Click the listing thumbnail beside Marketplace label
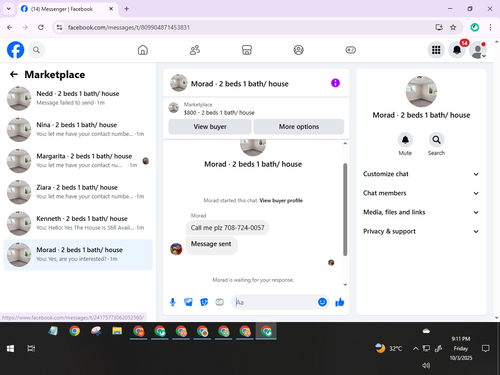Screen dimensions: 500x375 [x=174, y=108]
